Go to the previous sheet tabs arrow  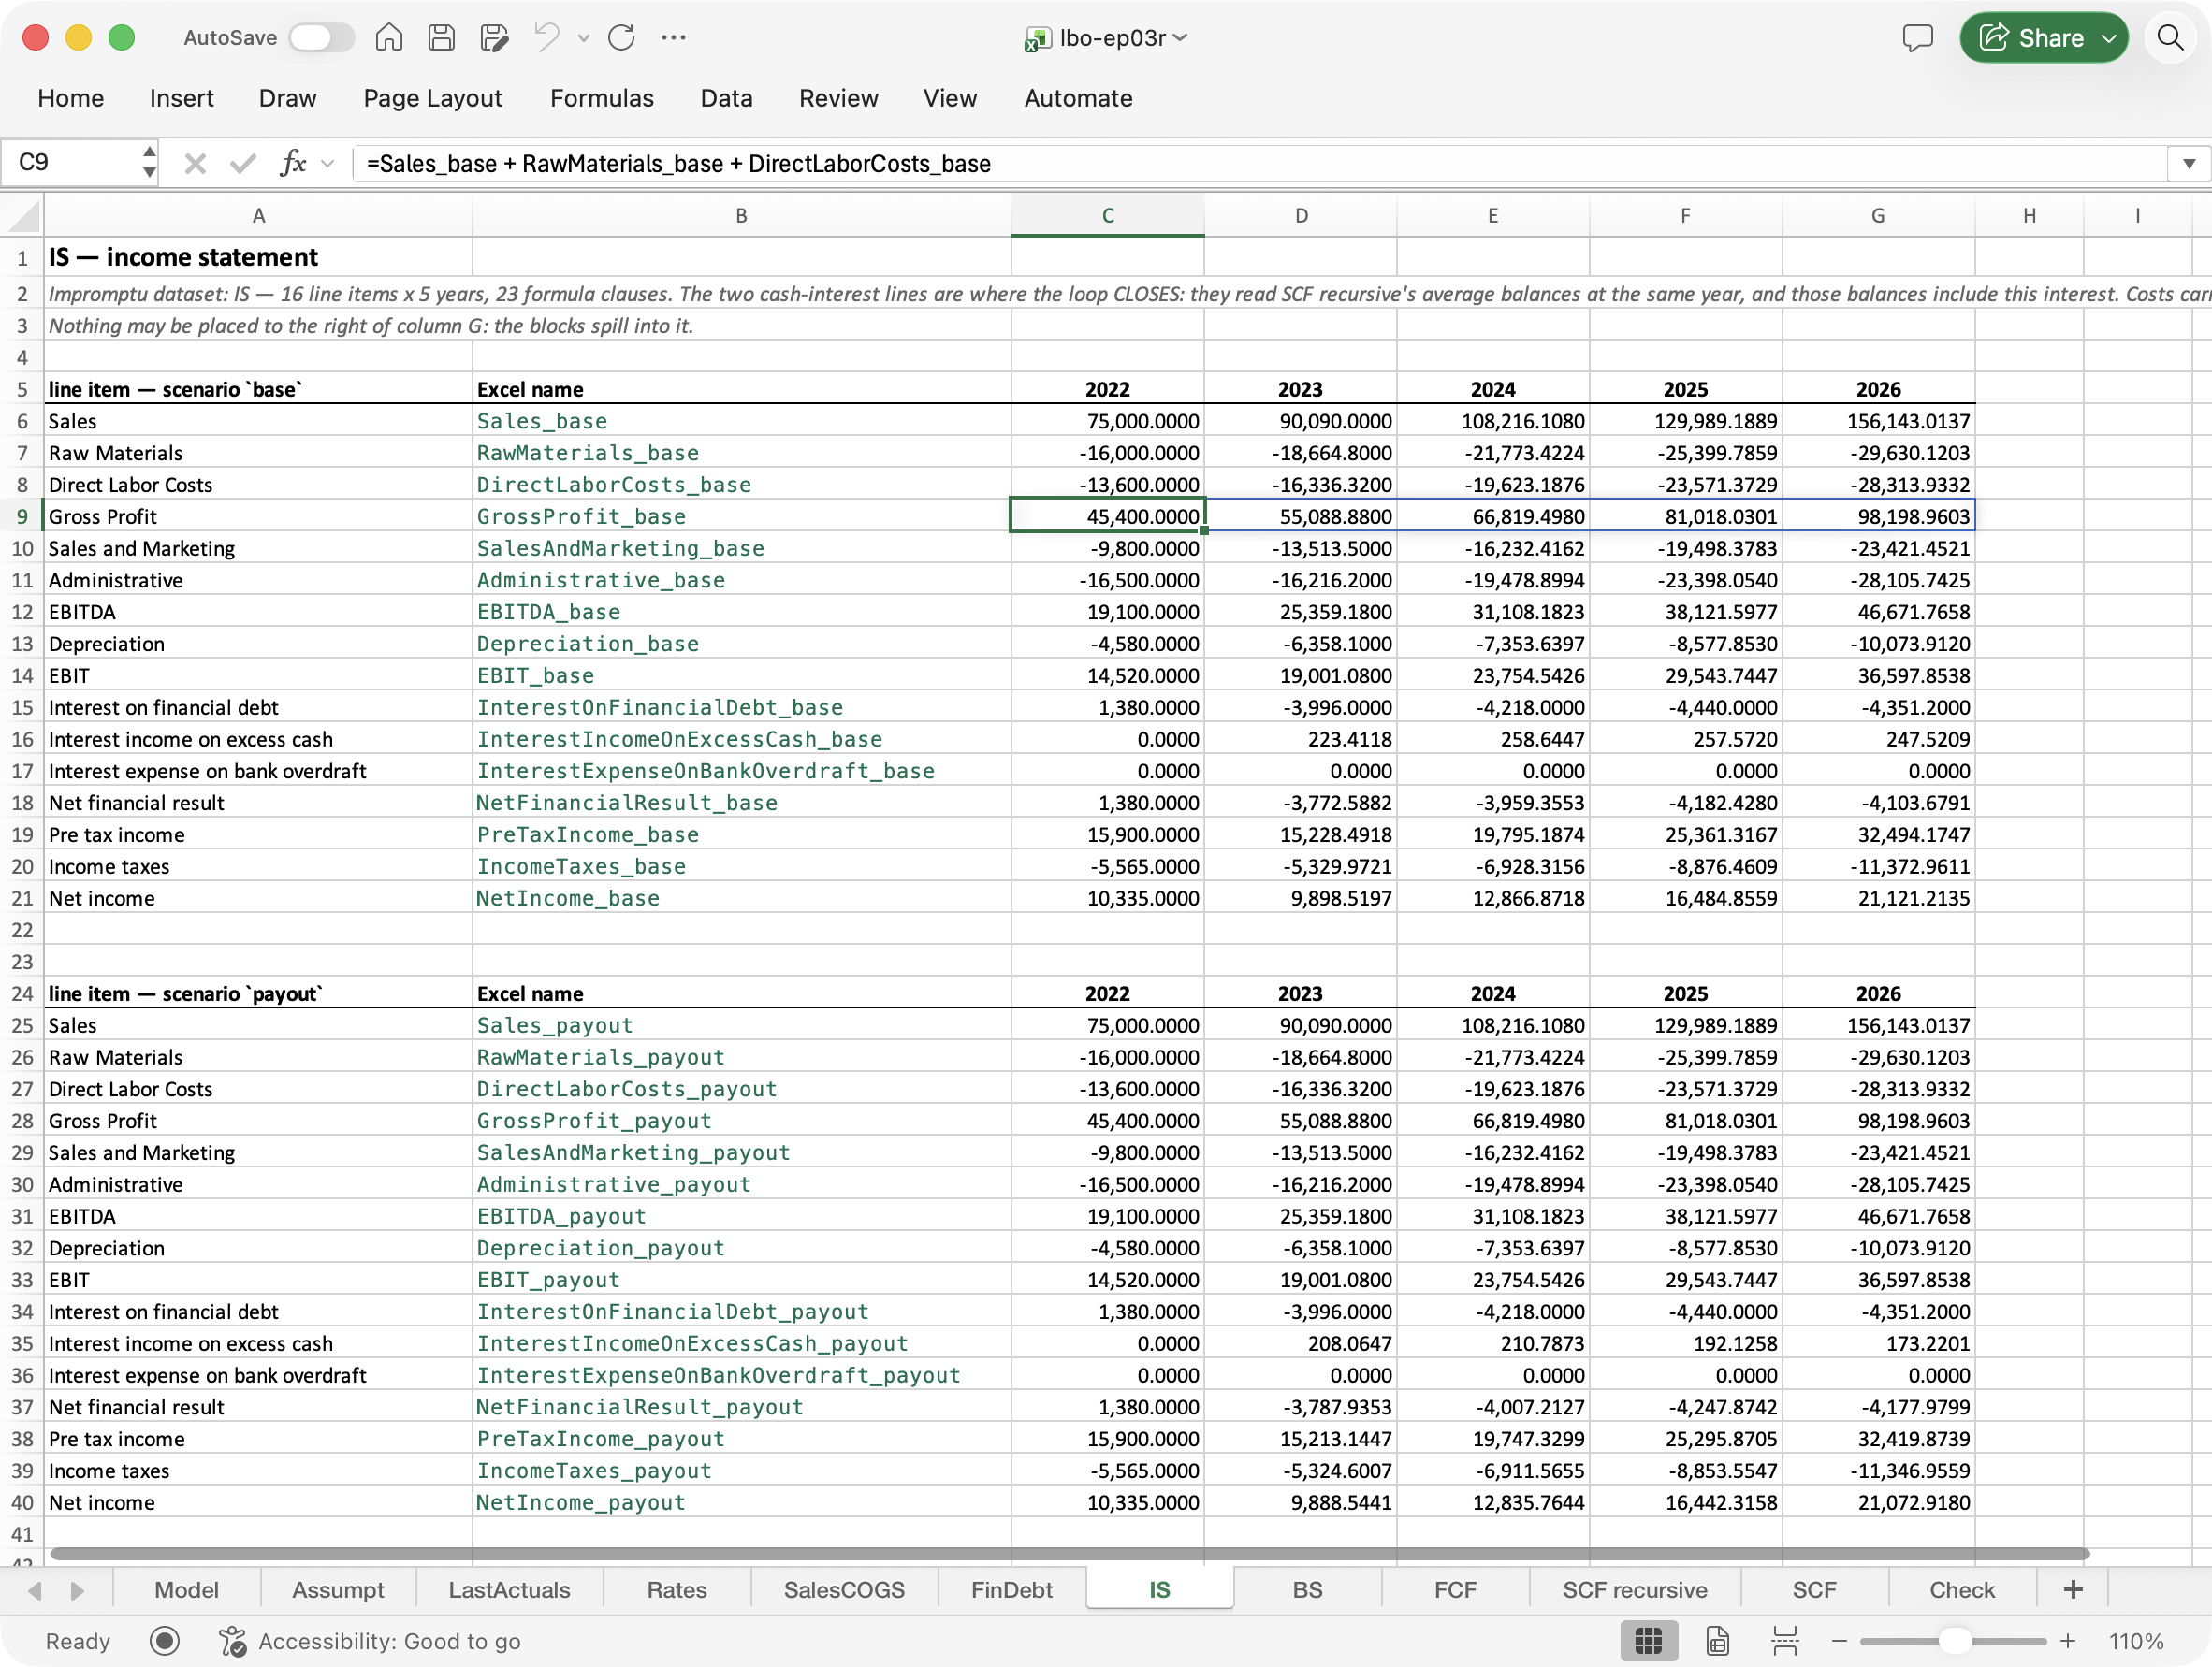coord(35,1590)
